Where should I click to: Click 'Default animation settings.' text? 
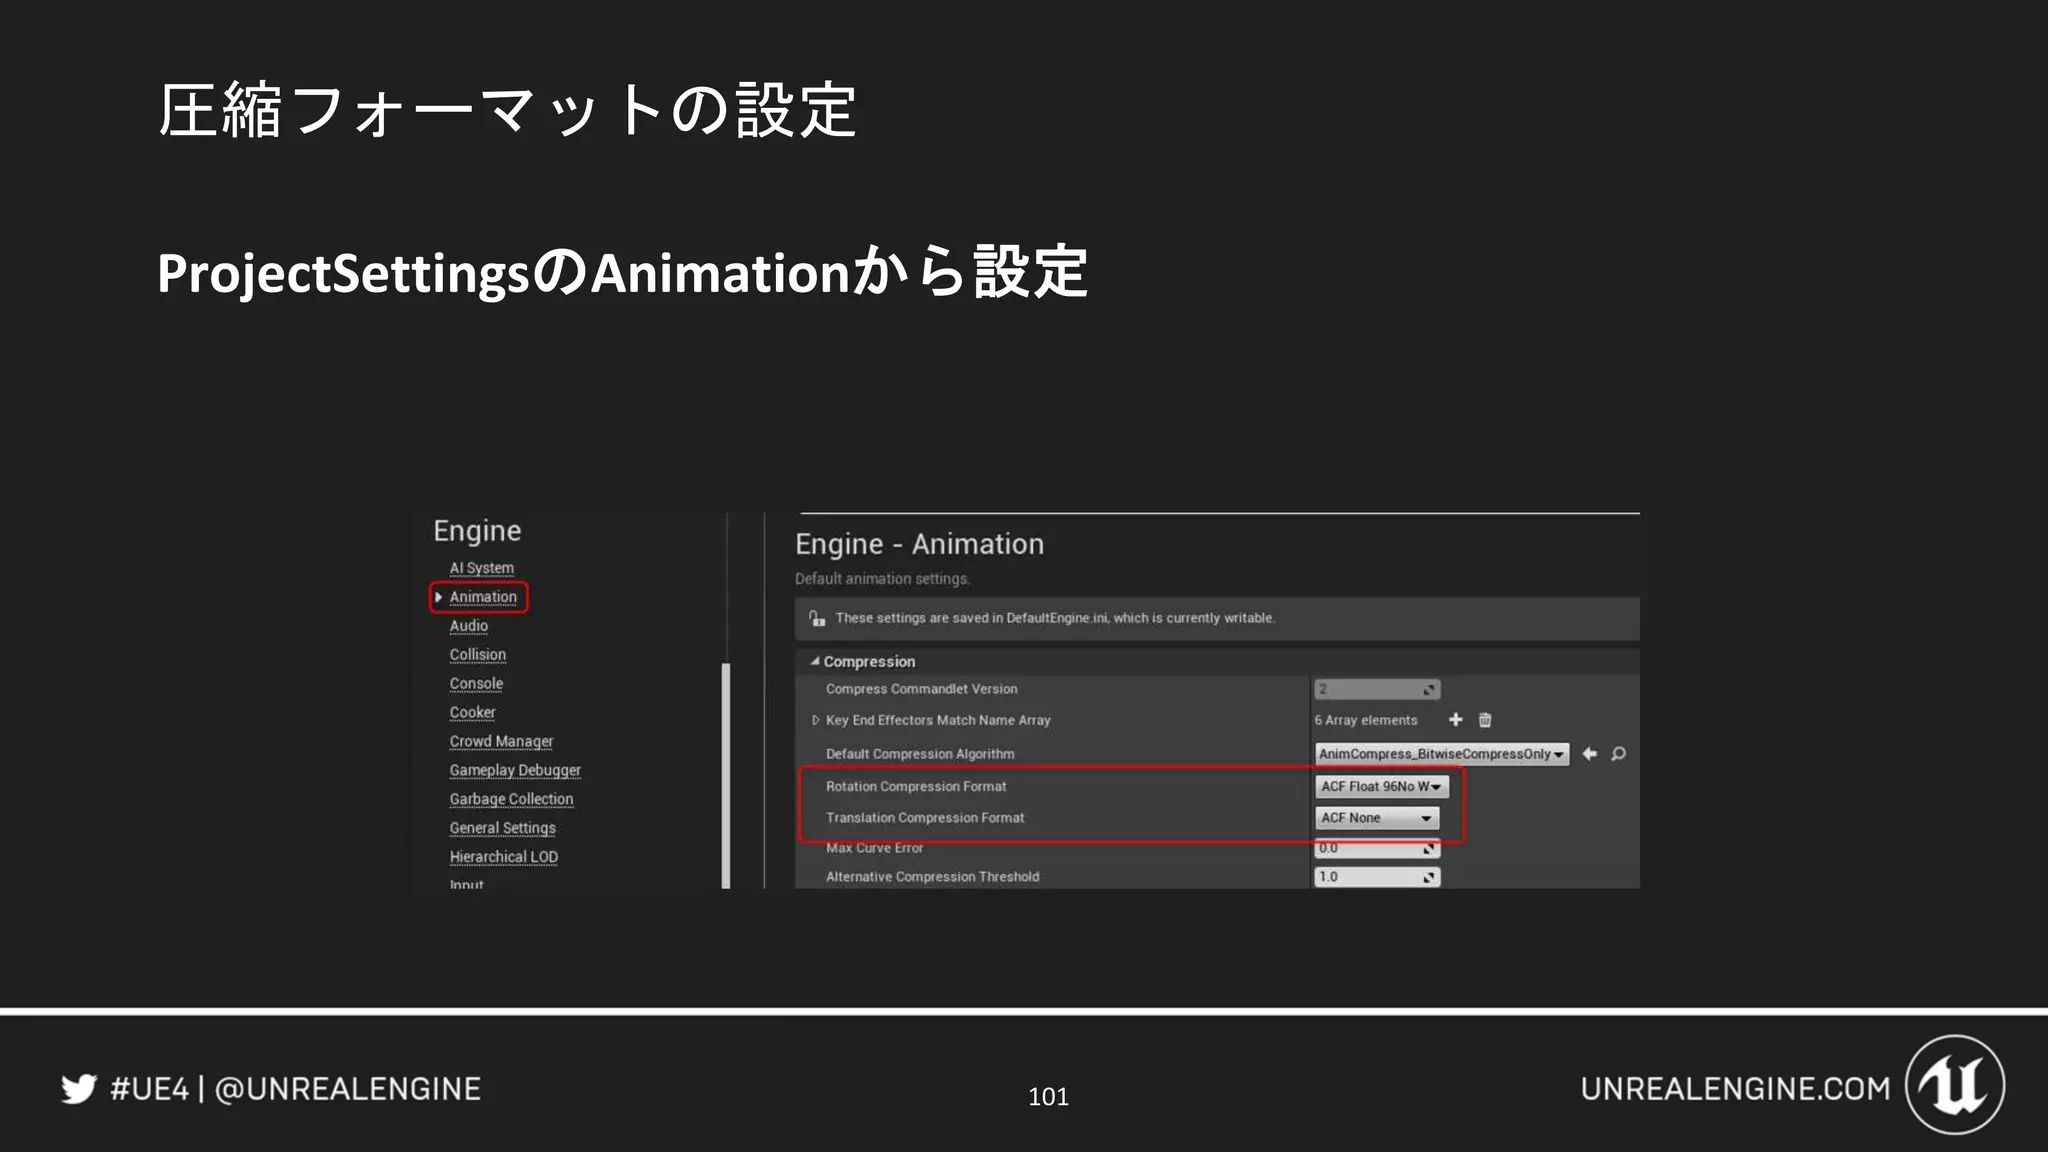882,579
